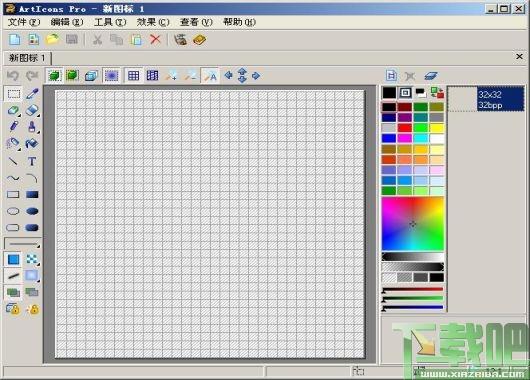Select the flood fill bucket tool

tap(32, 143)
